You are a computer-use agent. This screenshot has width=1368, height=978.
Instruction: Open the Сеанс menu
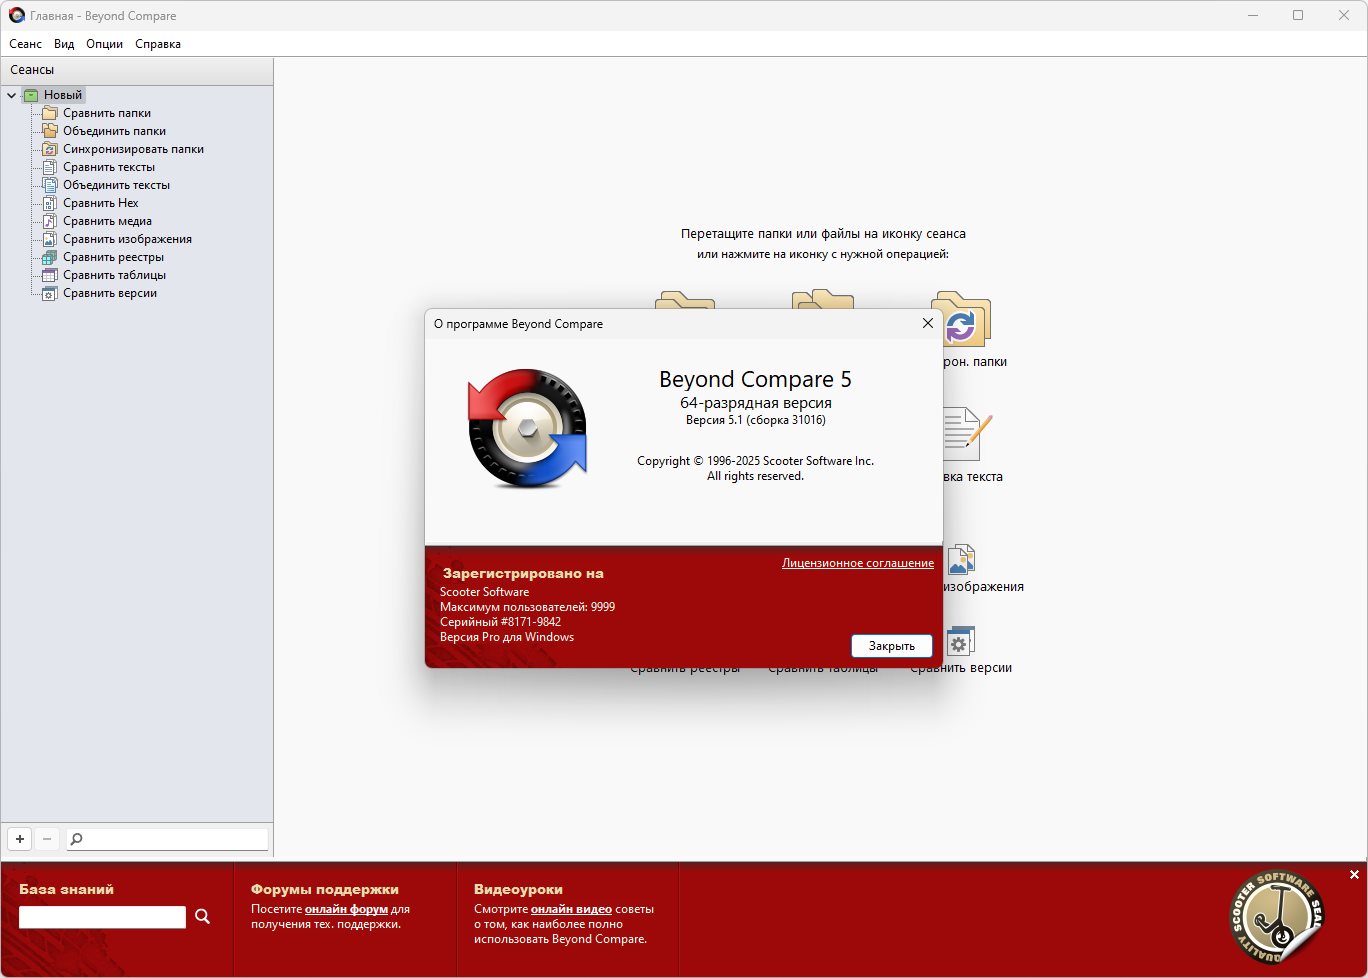[x=26, y=44]
